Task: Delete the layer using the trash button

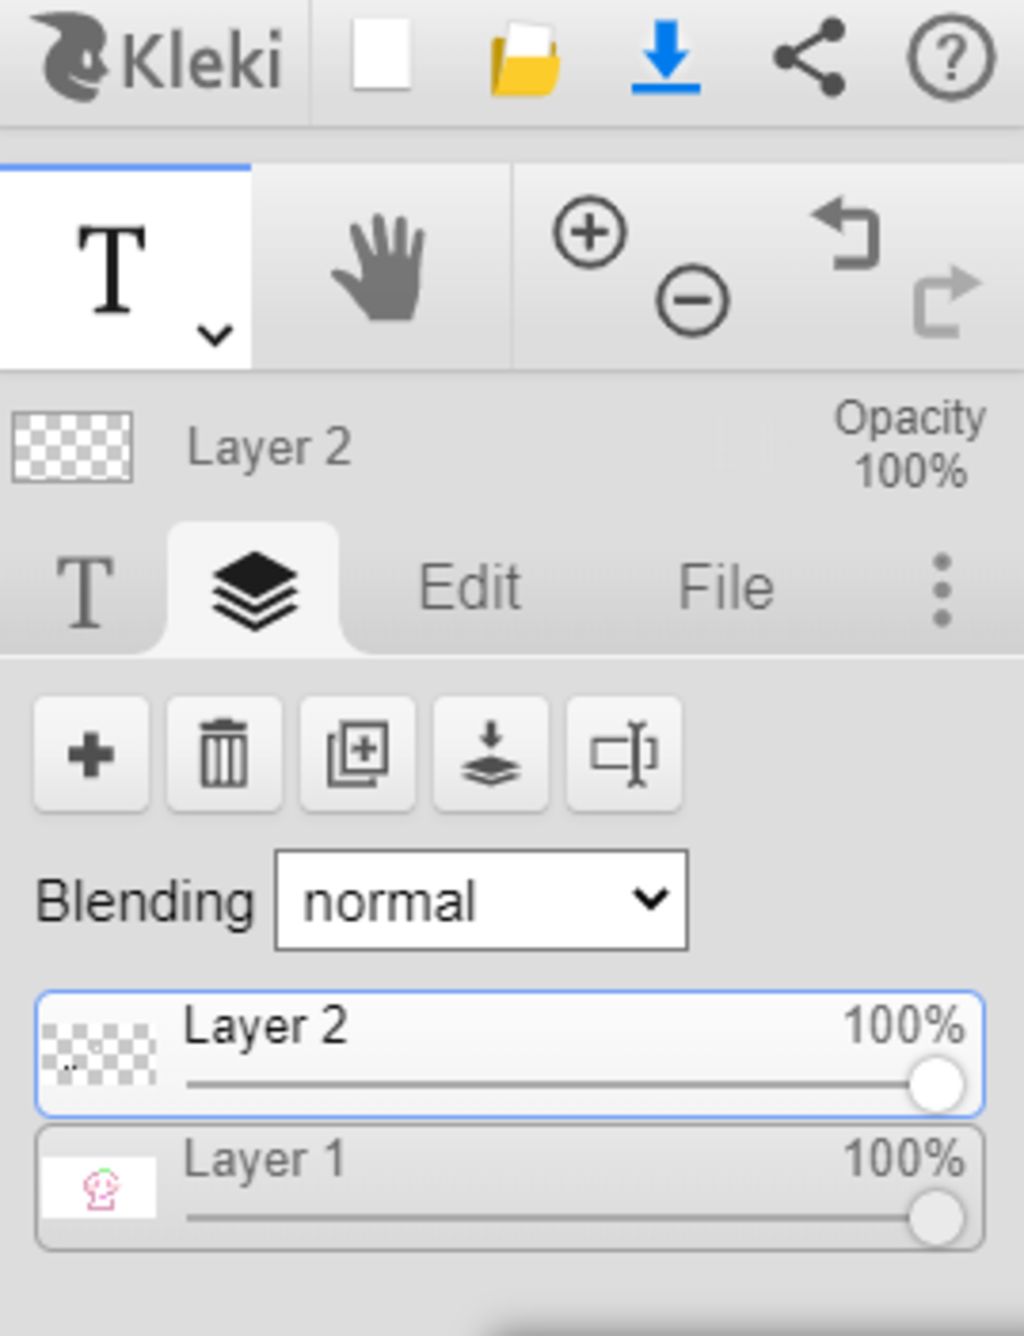Action: click(224, 754)
